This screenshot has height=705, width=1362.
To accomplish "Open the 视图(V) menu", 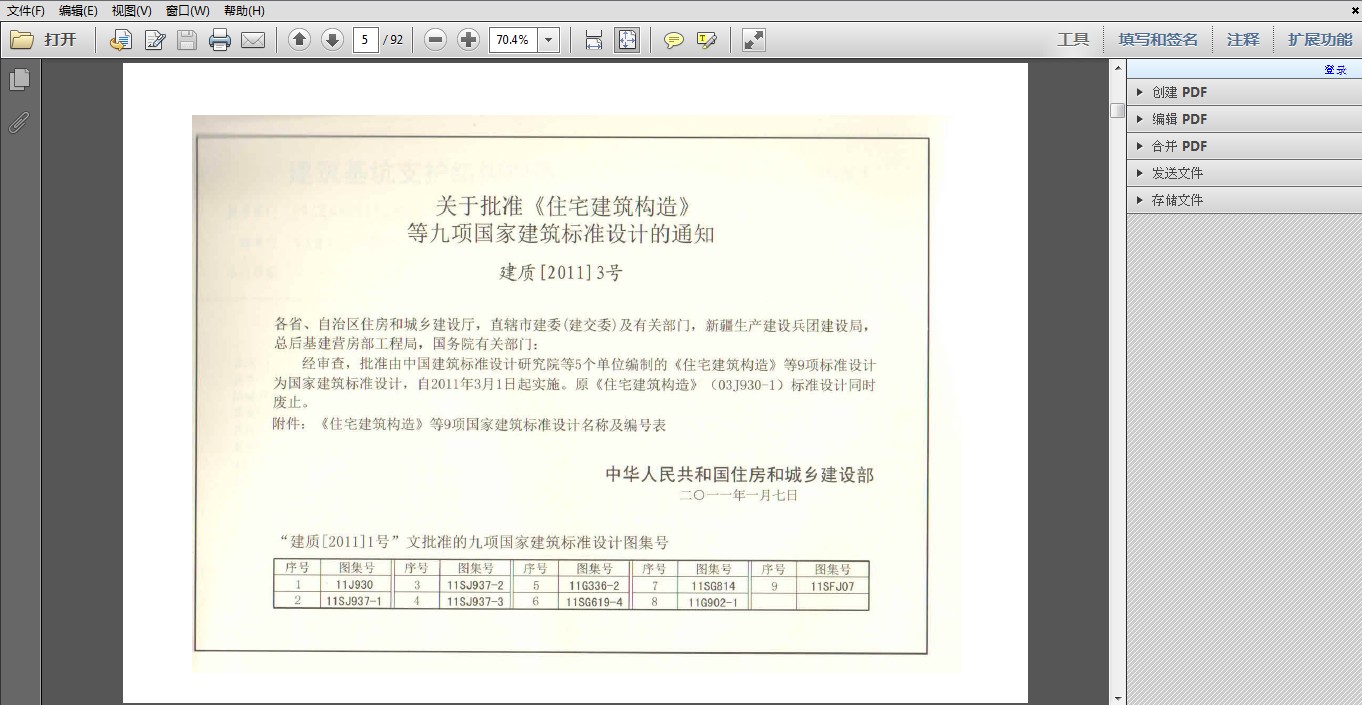I will tap(132, 10).
